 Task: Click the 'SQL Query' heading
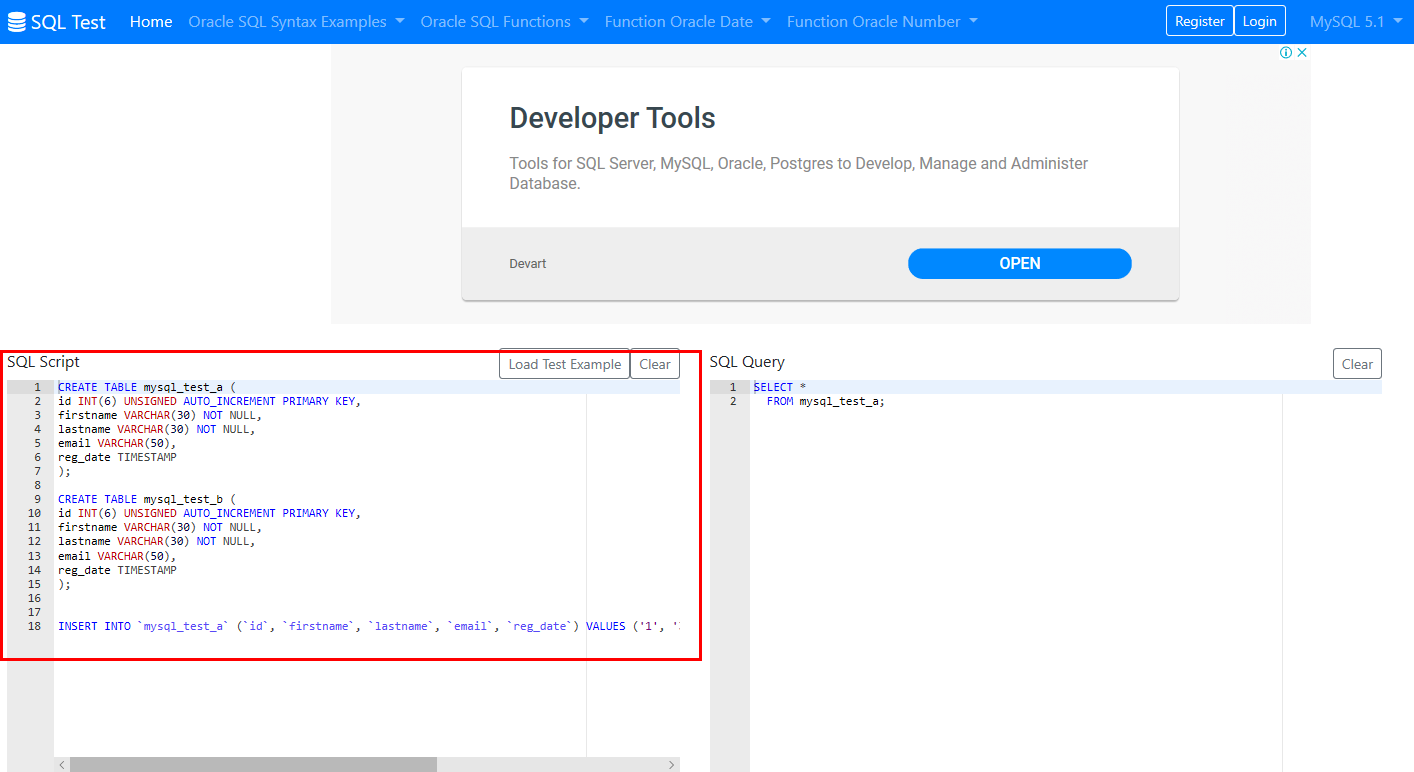pos(747,362)
